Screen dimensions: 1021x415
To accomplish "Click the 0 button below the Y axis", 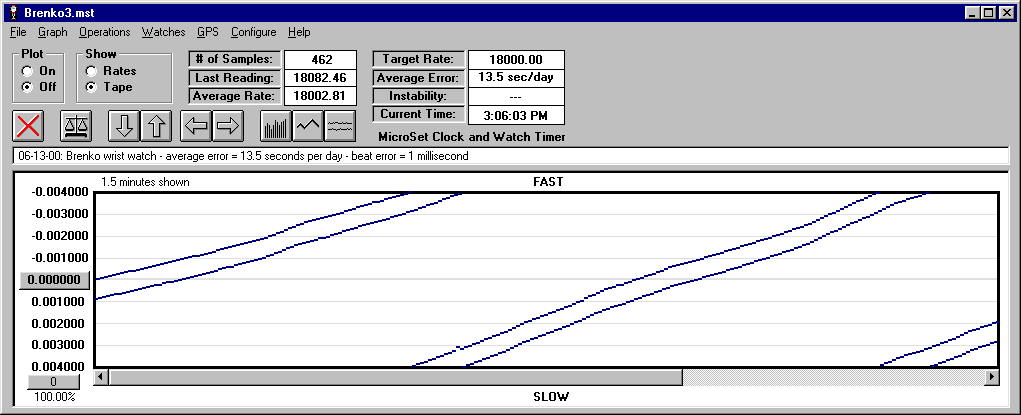I will coord(53,382).
